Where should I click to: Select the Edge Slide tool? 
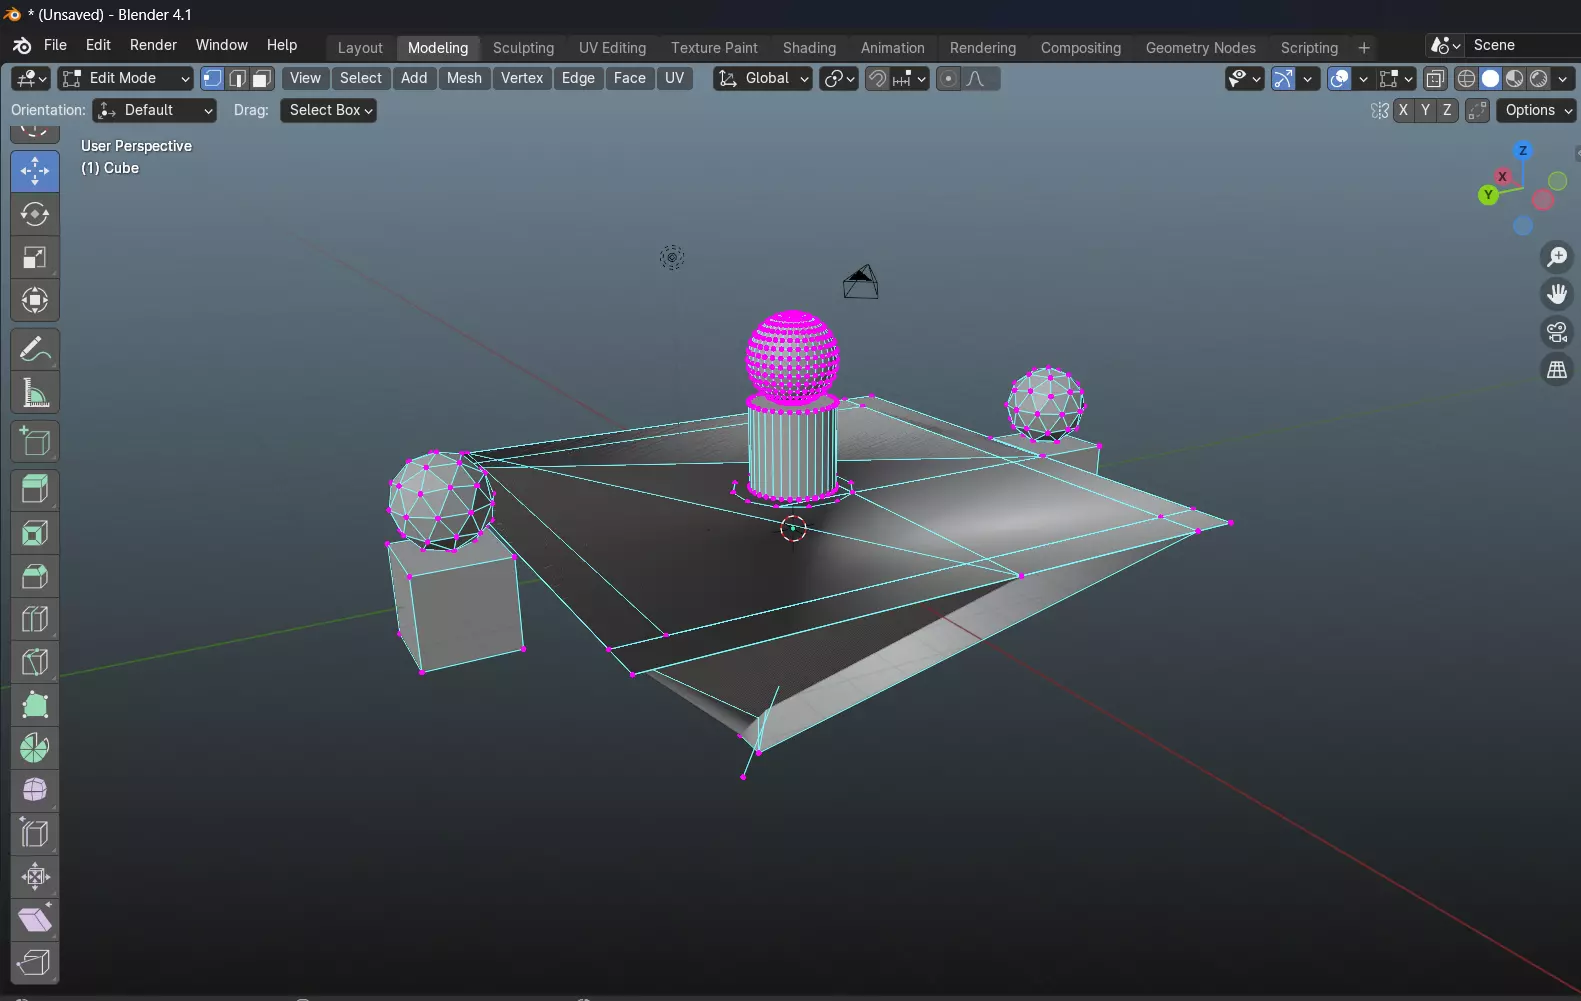[x=35, y=834]
